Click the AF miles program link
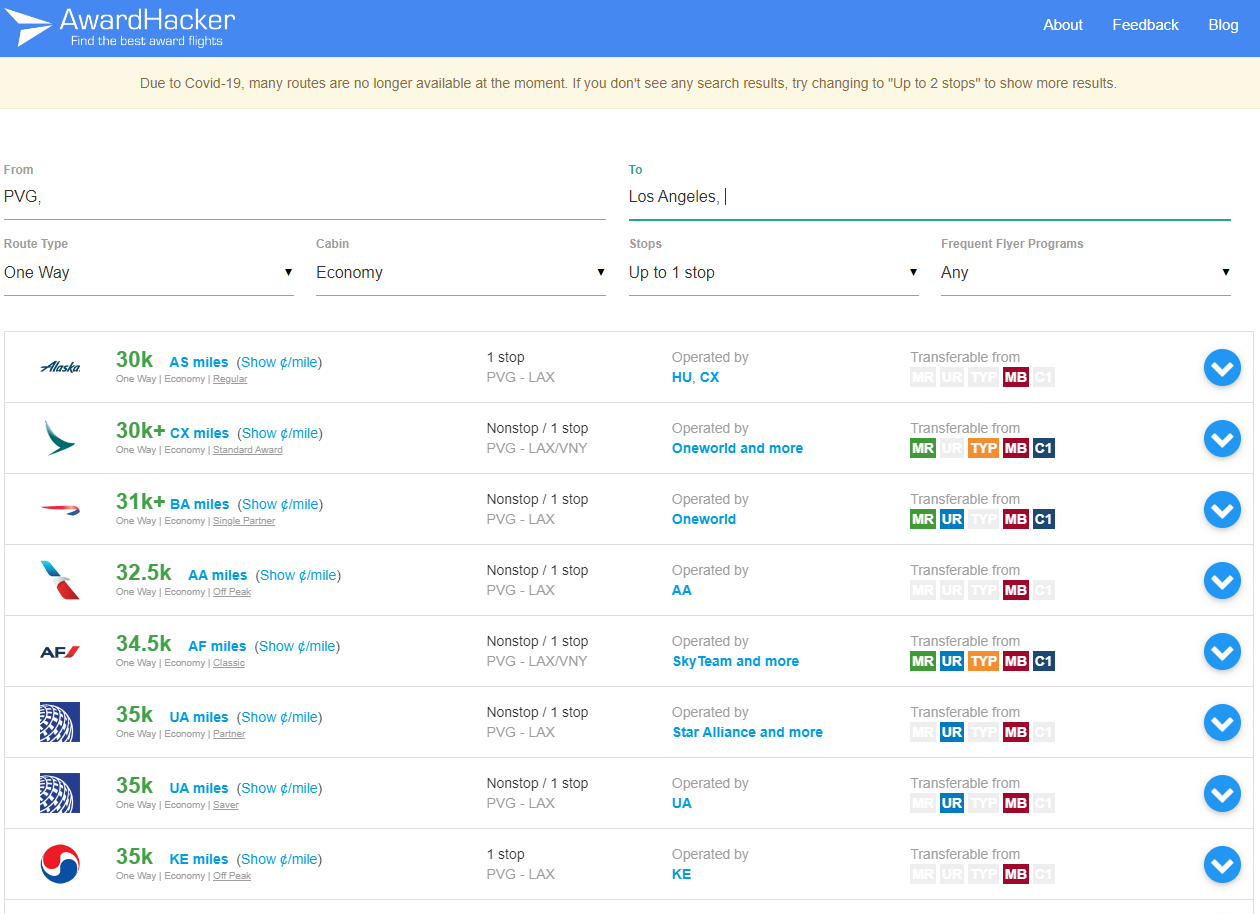Screen dimensions: 1260x914 [x=217, y=646]
